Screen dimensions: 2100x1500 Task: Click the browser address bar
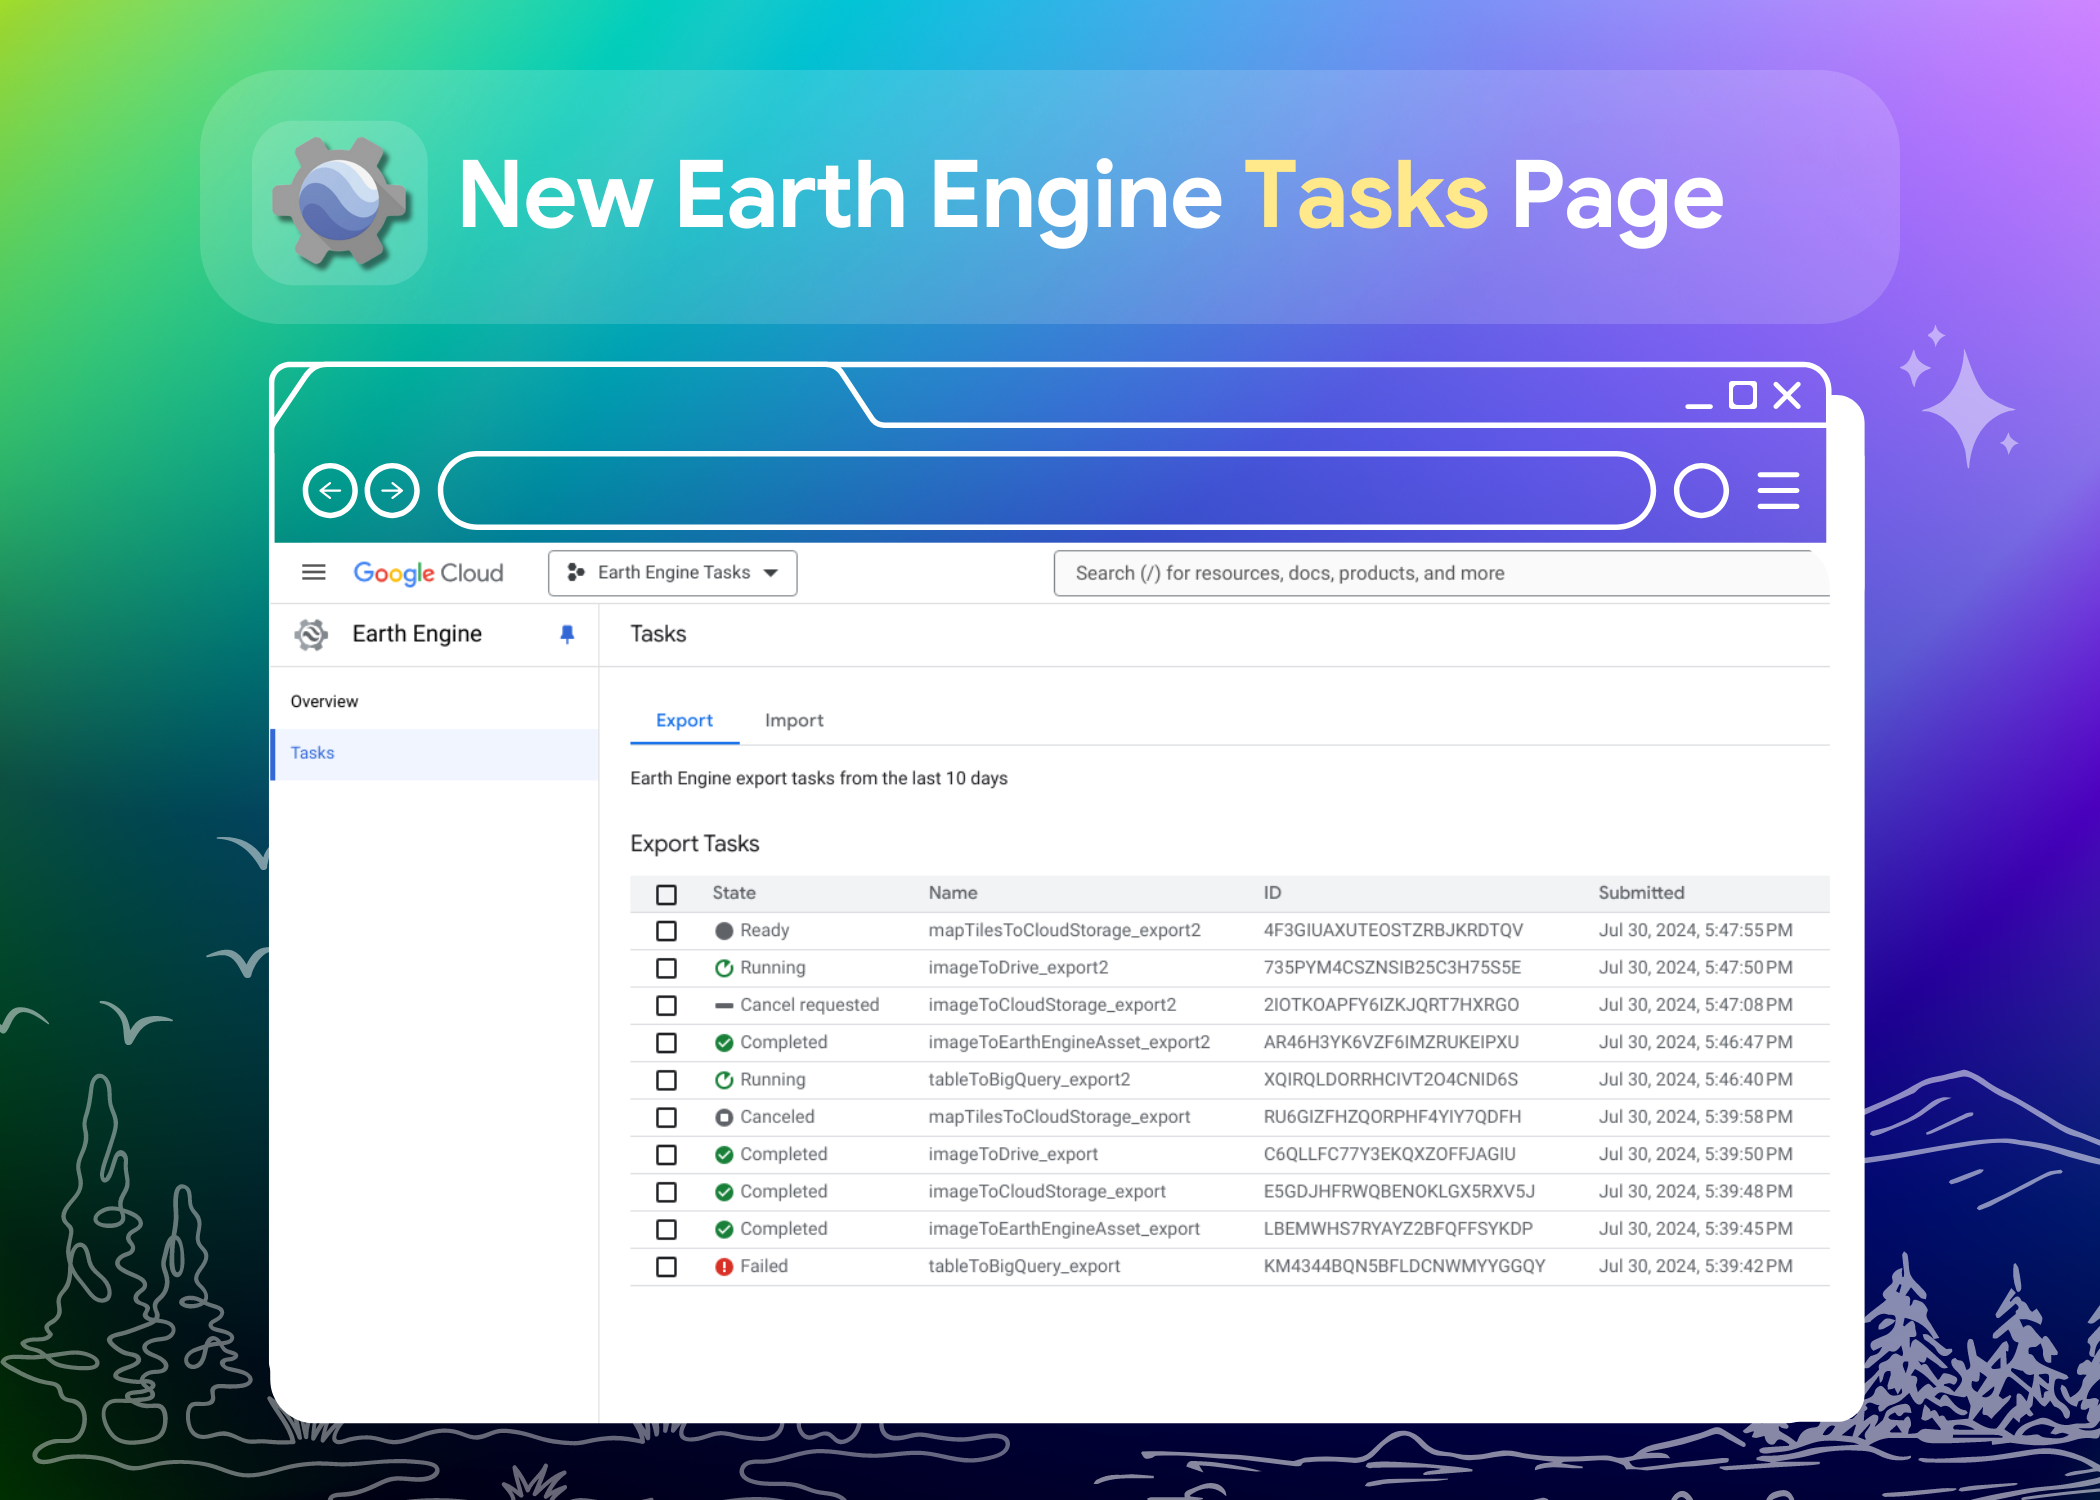[x=1045, y=490]
